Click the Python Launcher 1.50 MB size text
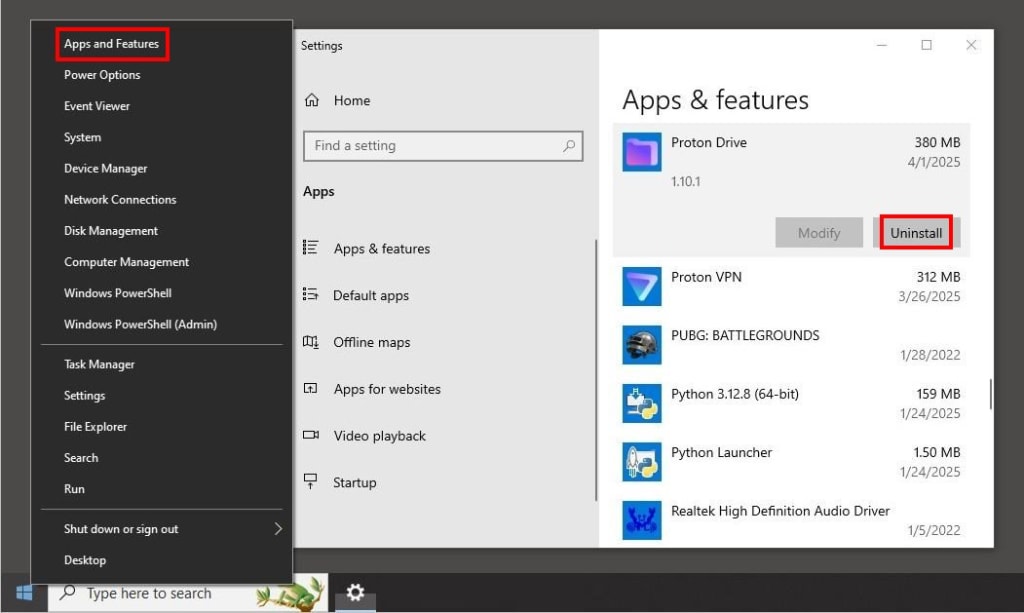The height and width of the screenshot is (613, 1024). pos(936,452)
